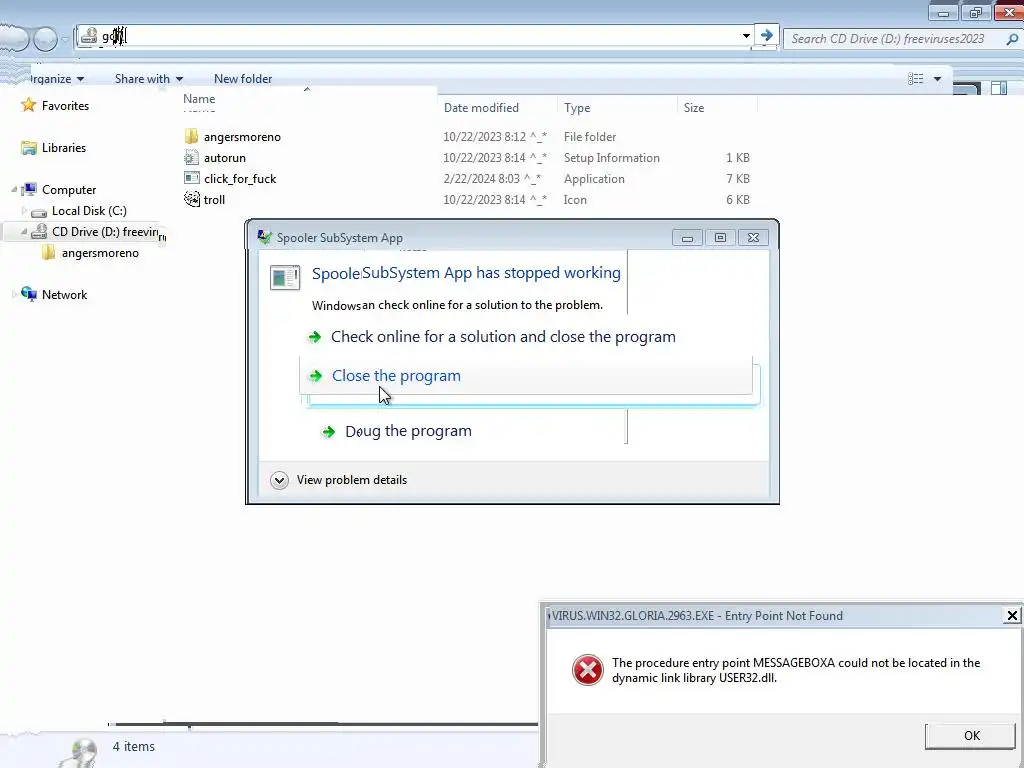Viewport: 1024px width, 768px height.
Task: Choose Debug the program option
Action: tap(408, 431)
